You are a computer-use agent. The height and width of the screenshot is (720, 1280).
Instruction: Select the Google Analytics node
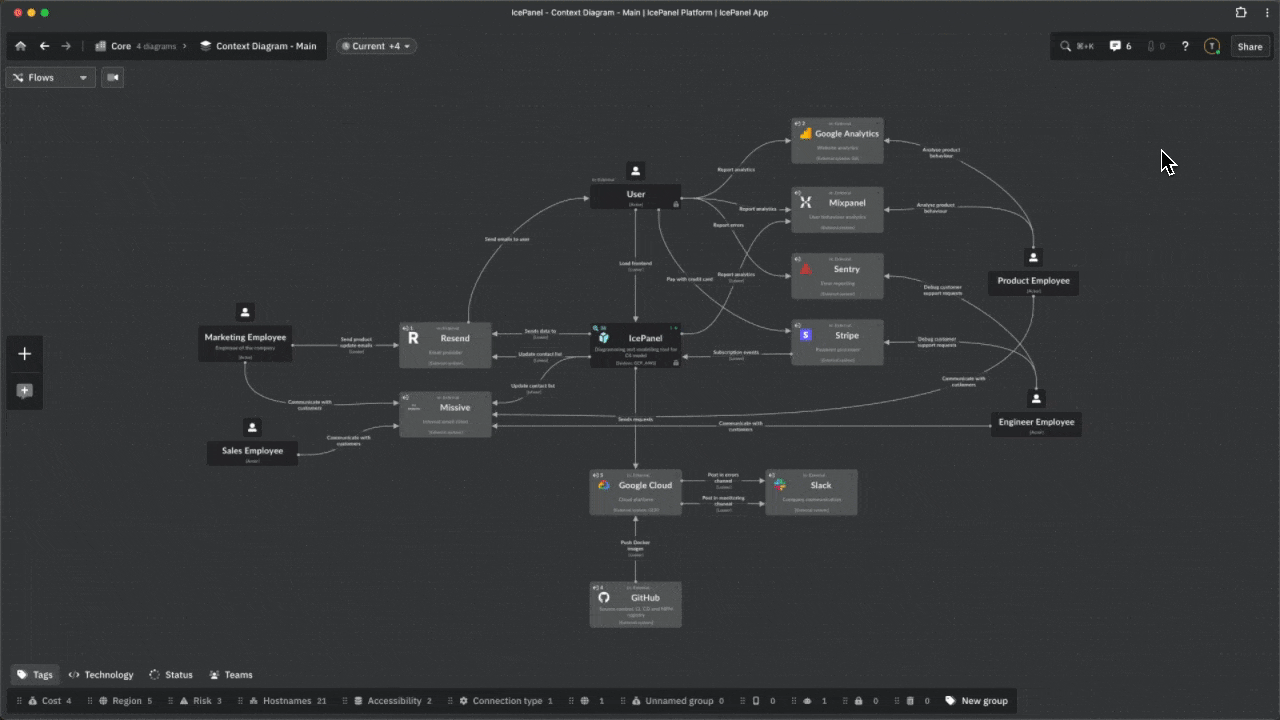[x=837, y=141]
